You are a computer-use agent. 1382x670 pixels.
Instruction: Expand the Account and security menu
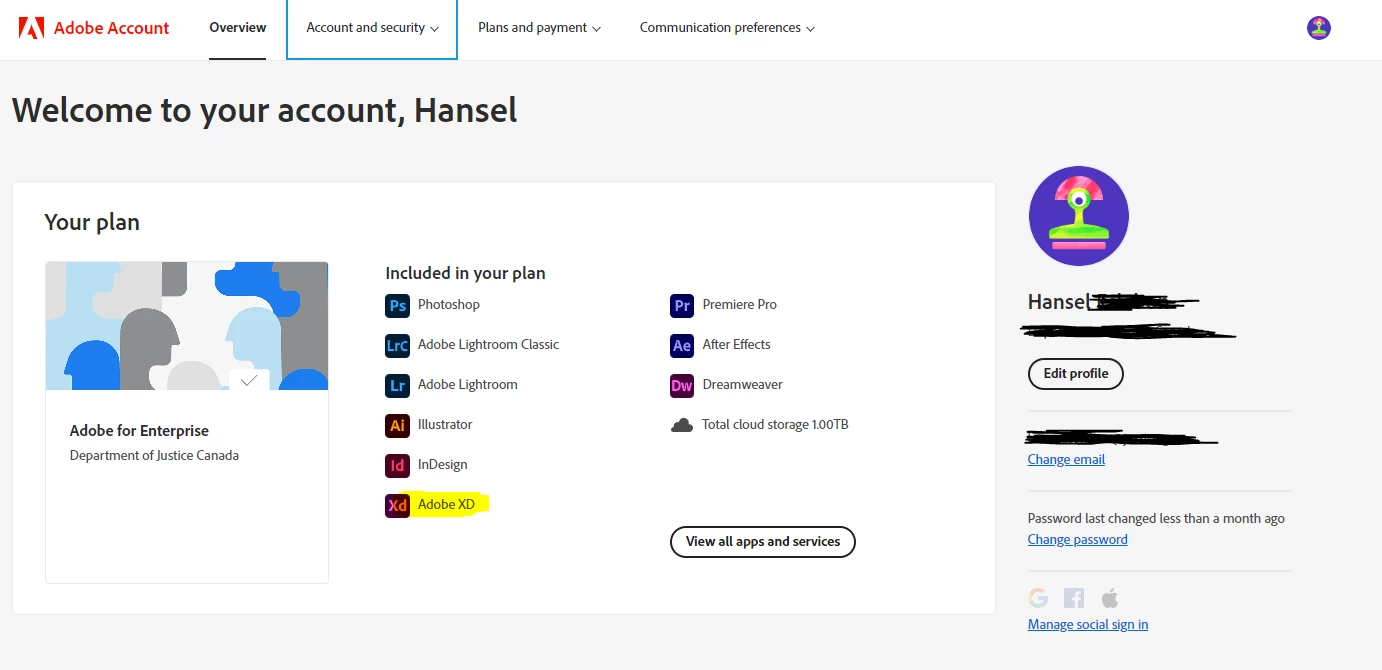[372, 28]
